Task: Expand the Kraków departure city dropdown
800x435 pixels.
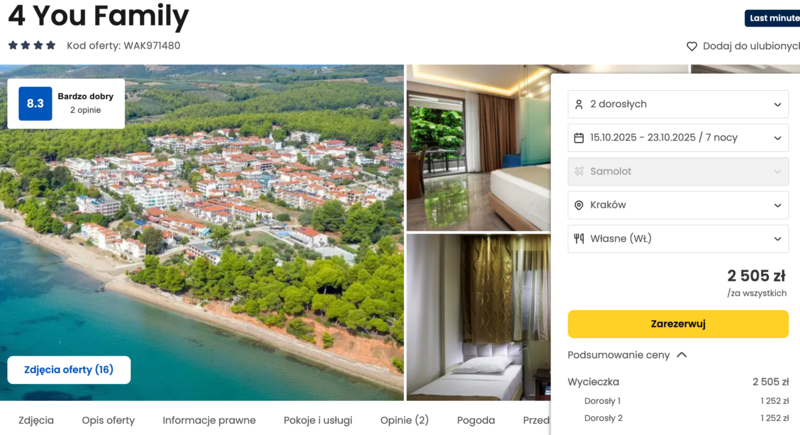Action: 678,205
